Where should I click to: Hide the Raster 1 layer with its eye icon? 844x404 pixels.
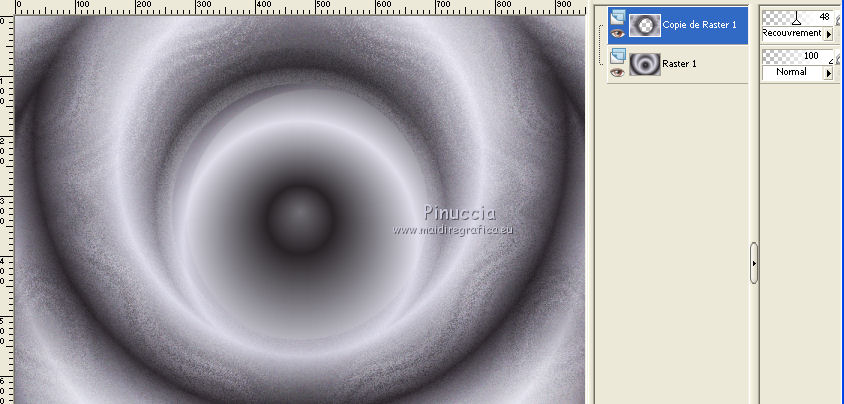tap(617, 72)
